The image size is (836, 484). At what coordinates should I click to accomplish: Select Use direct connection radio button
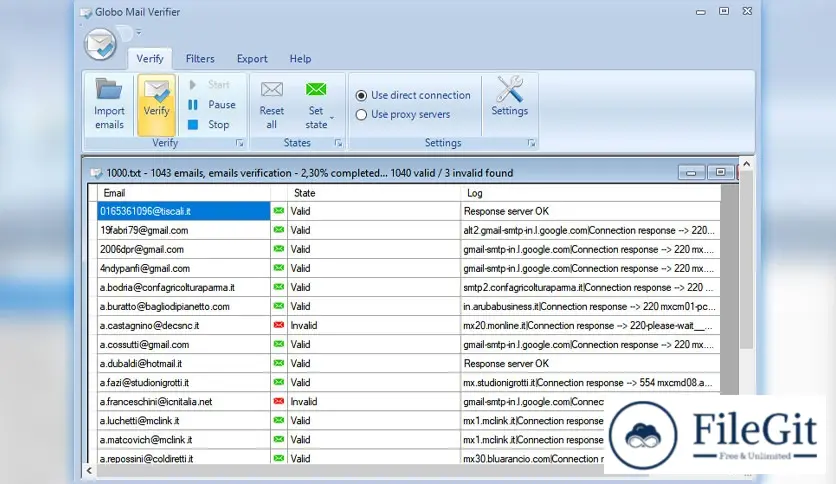pyautogui.click(x=361, y=95)
